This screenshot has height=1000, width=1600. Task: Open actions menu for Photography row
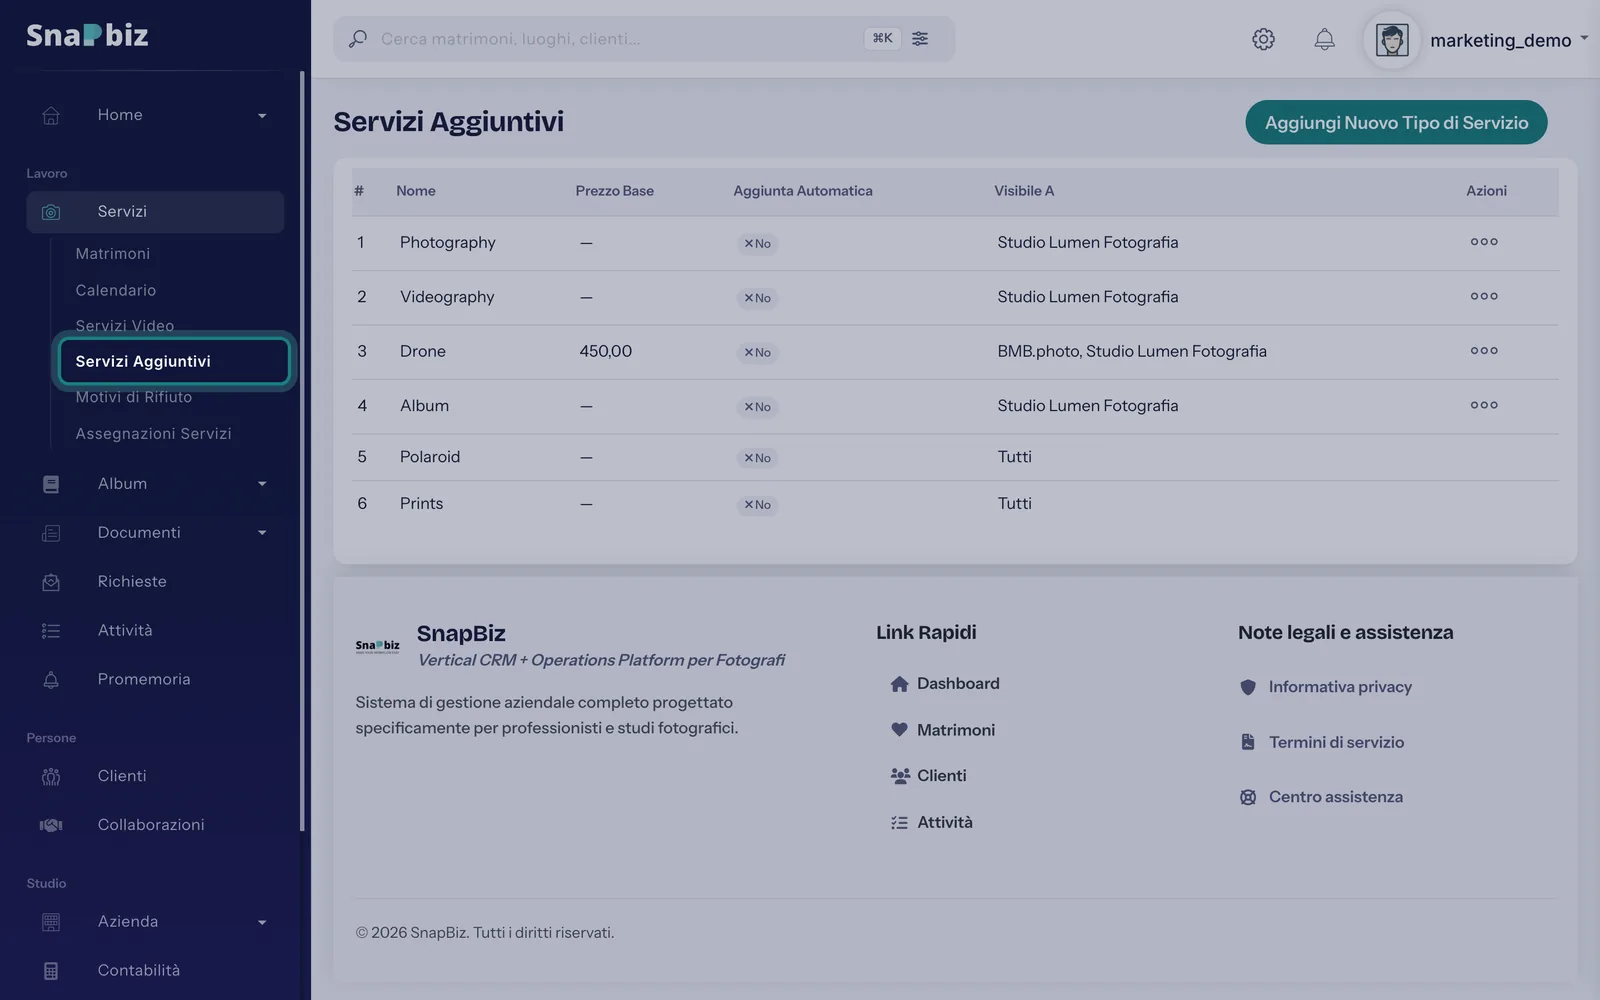coord(1484,242)
